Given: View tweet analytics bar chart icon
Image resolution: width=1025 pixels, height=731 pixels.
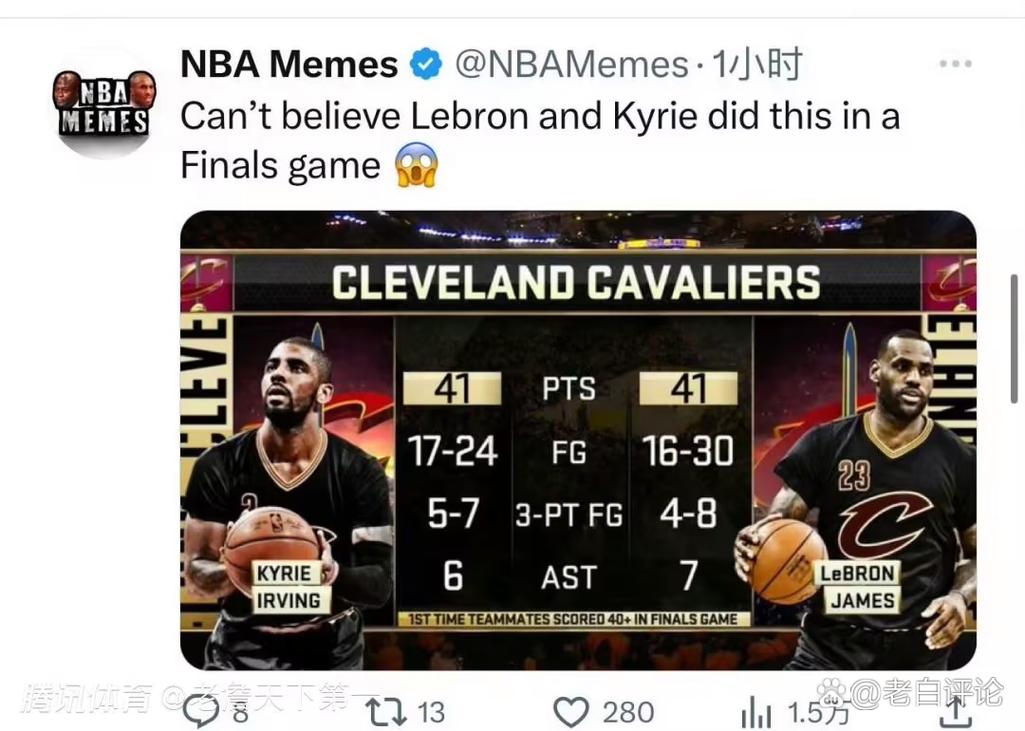Looking at the screenshot, I should [x=756, y=712].
